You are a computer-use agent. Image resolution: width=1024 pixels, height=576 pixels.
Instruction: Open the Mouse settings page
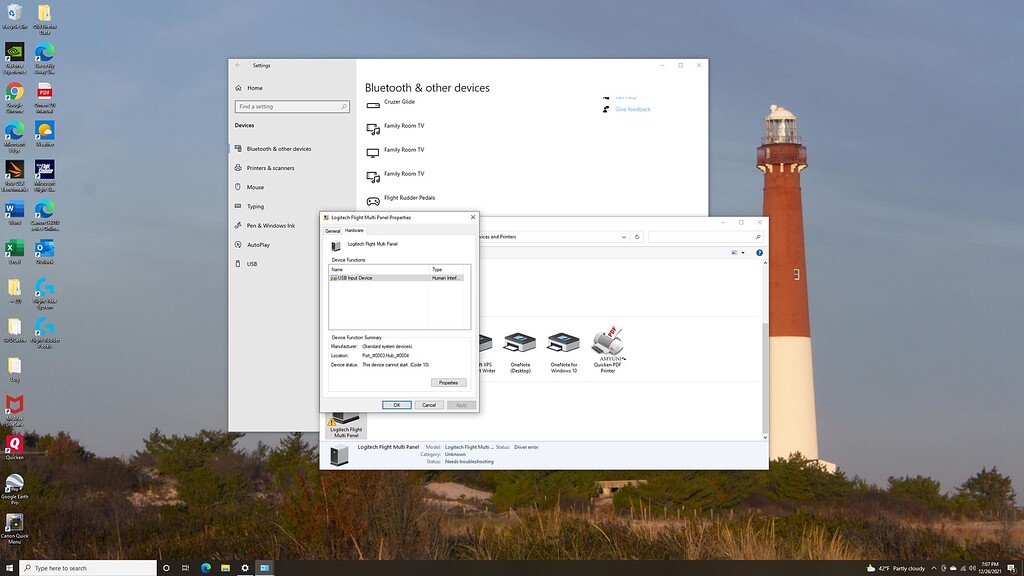255,187
